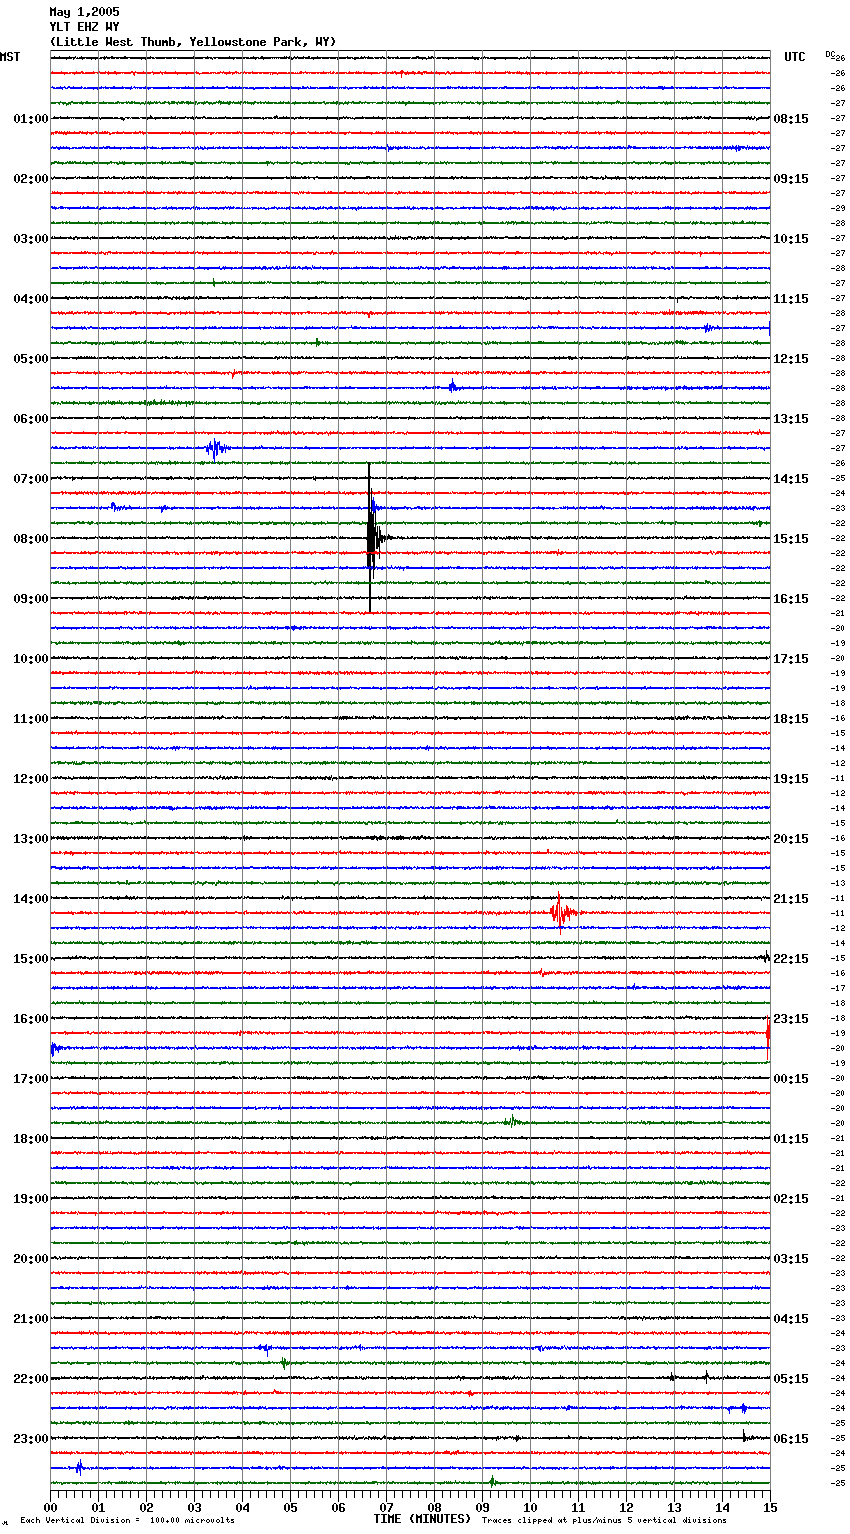Viewport: 850px width, 1534px height.
Task: Click the "DC" offset column header
Action: [830, 54]
